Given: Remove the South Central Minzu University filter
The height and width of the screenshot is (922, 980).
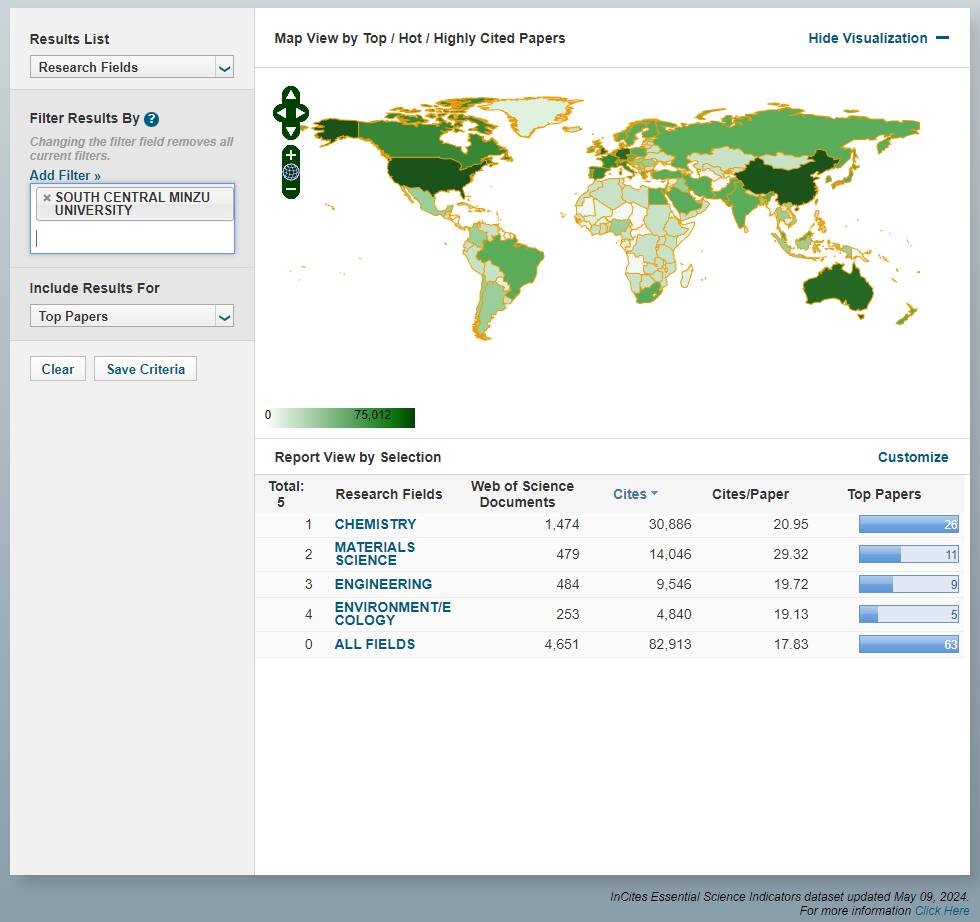Looking at the screenshot, I should coord(47,198).
